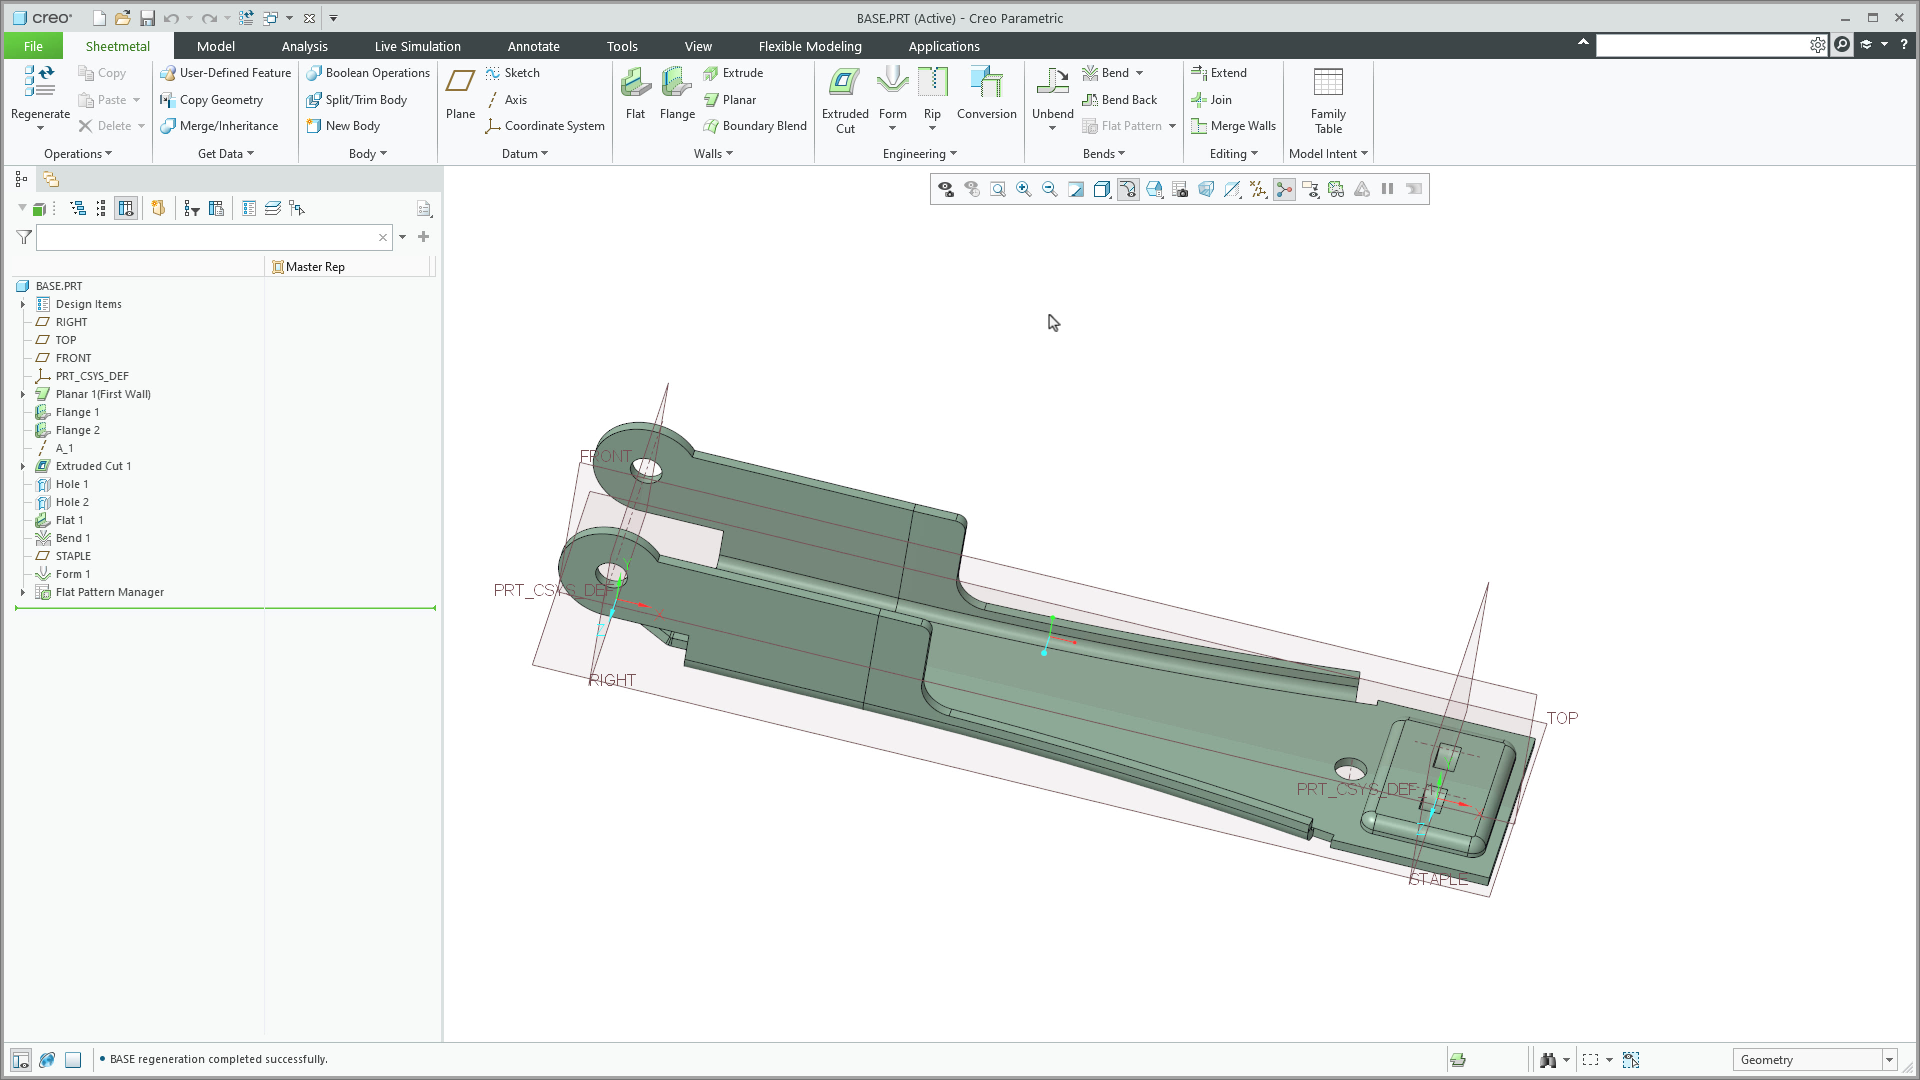Viewport: 1920px width, 1080px height.
Task: Click binoculars Find icon in status bar
Action: (x=1548, y=1060)
